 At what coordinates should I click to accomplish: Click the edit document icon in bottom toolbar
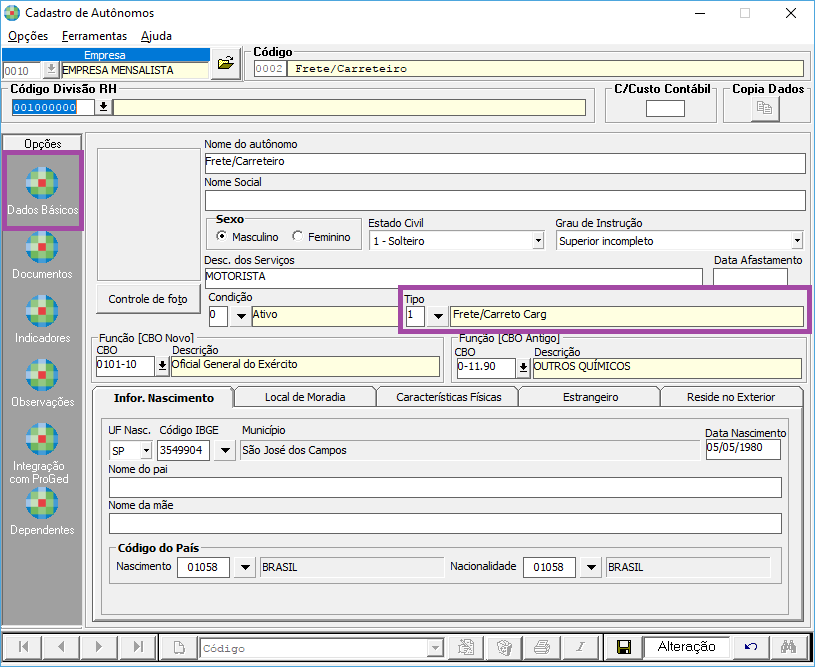point(466,647)
